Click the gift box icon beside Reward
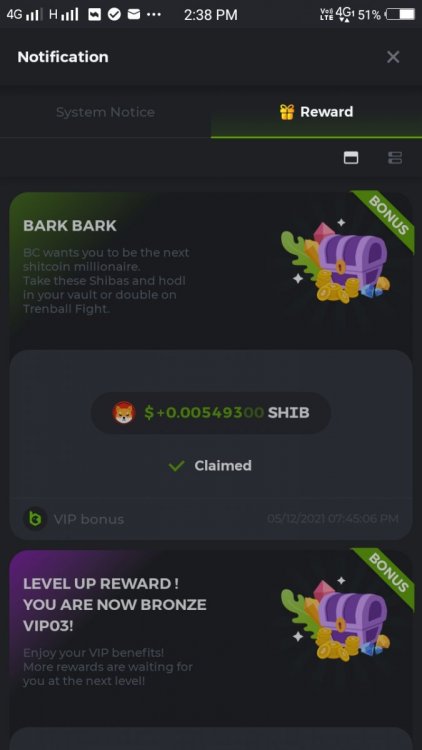The height and width of the screenshot is (750, 422). point(287,112)
